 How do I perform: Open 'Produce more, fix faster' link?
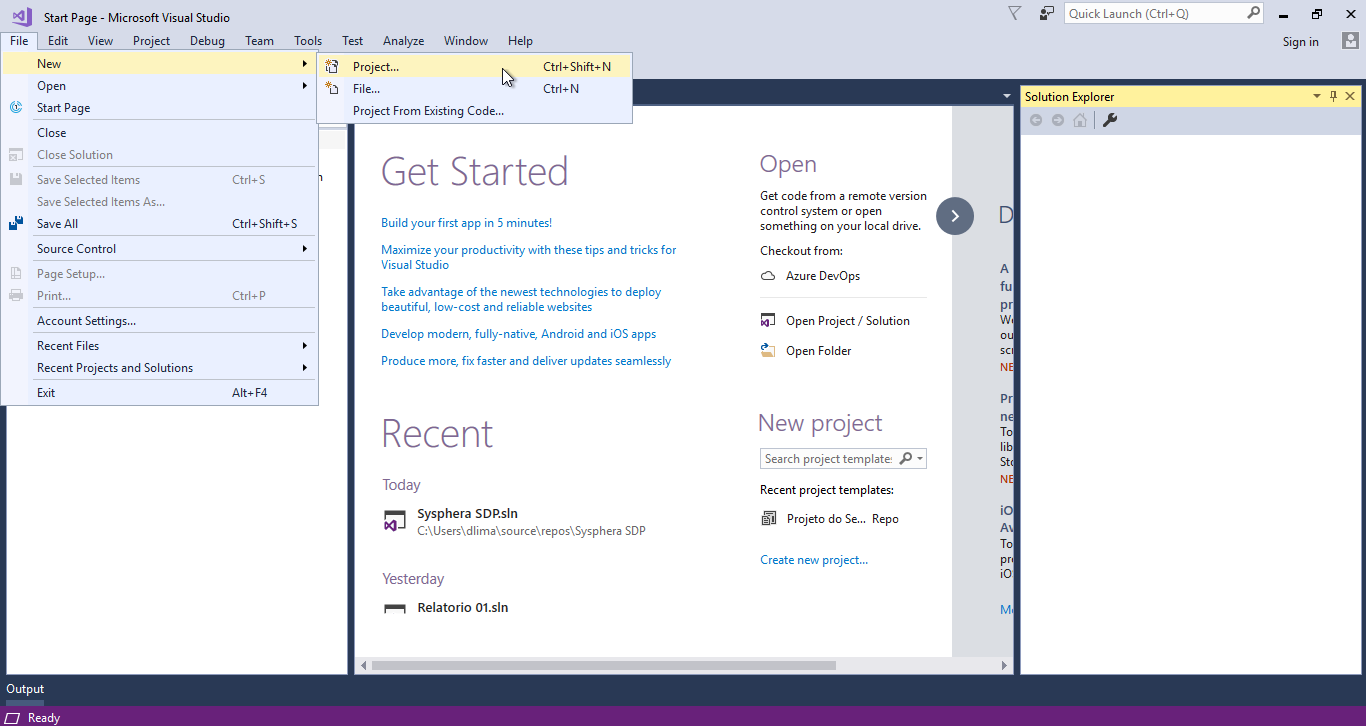click(526, 361)
